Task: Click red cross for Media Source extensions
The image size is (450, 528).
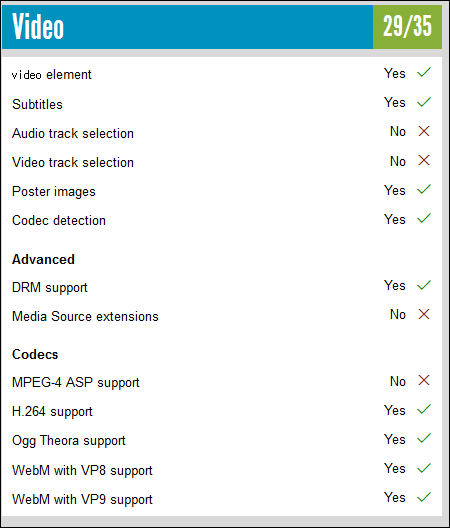Action: (x=424, y=314)
